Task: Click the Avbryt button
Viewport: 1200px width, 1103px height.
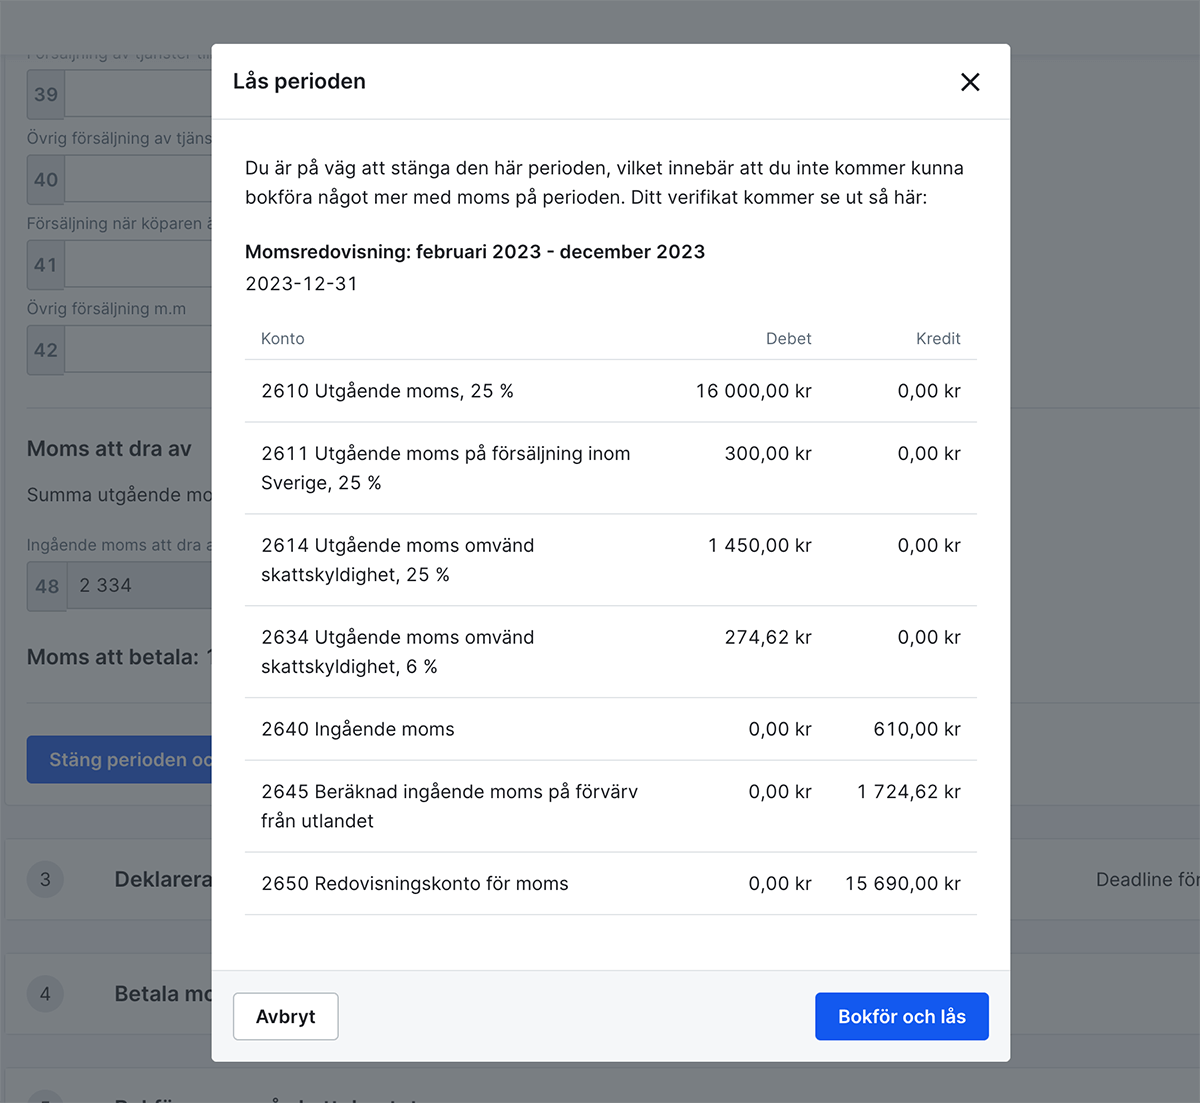Action: click(285, 1016)
